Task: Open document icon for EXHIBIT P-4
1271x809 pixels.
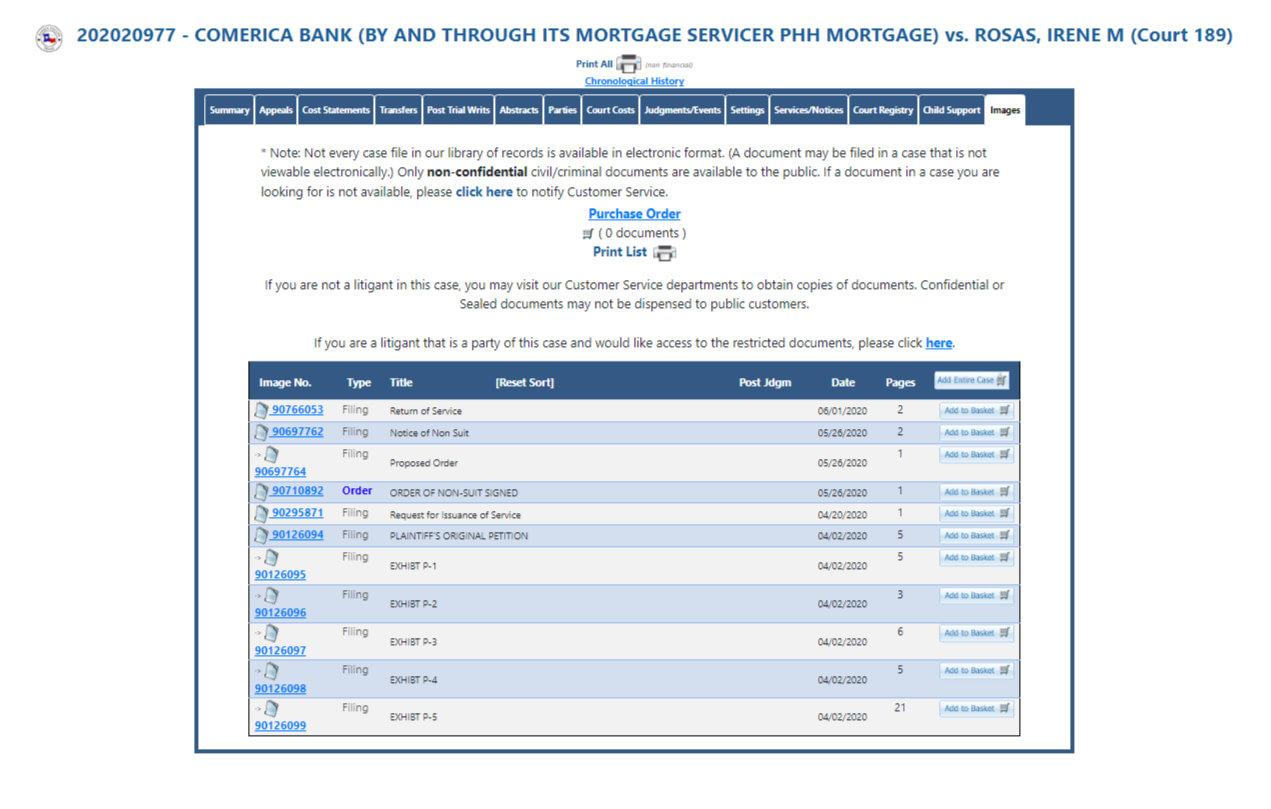Action: [x=271, y=671]
